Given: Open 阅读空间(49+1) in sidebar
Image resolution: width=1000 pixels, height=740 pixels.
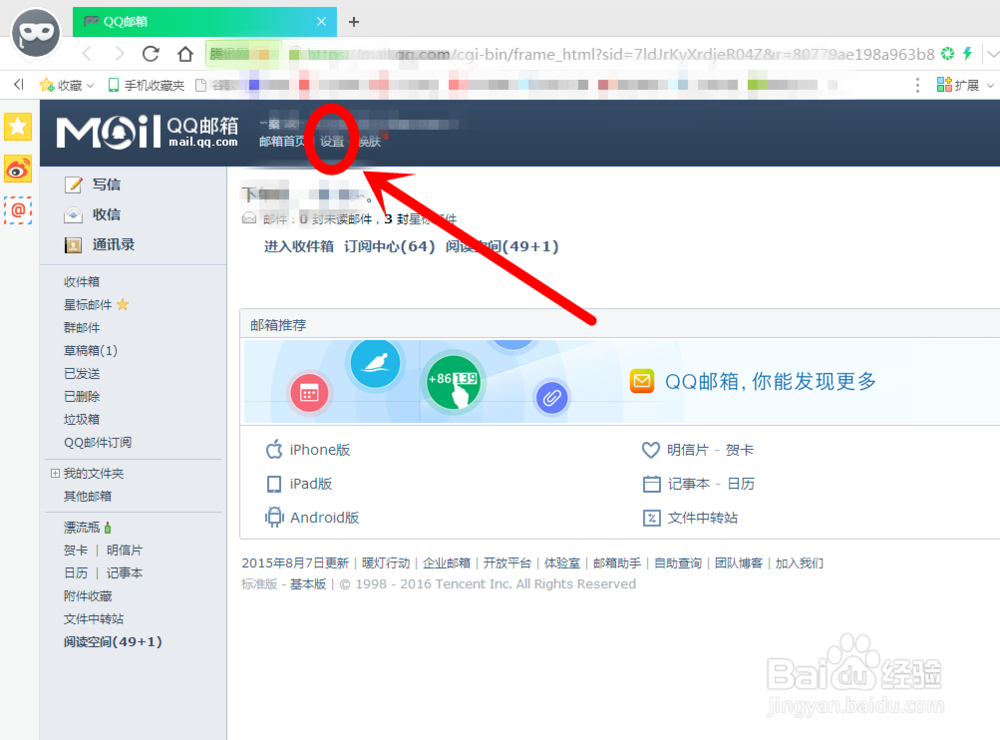Looking at the screenshot, I should click(113, 642).
